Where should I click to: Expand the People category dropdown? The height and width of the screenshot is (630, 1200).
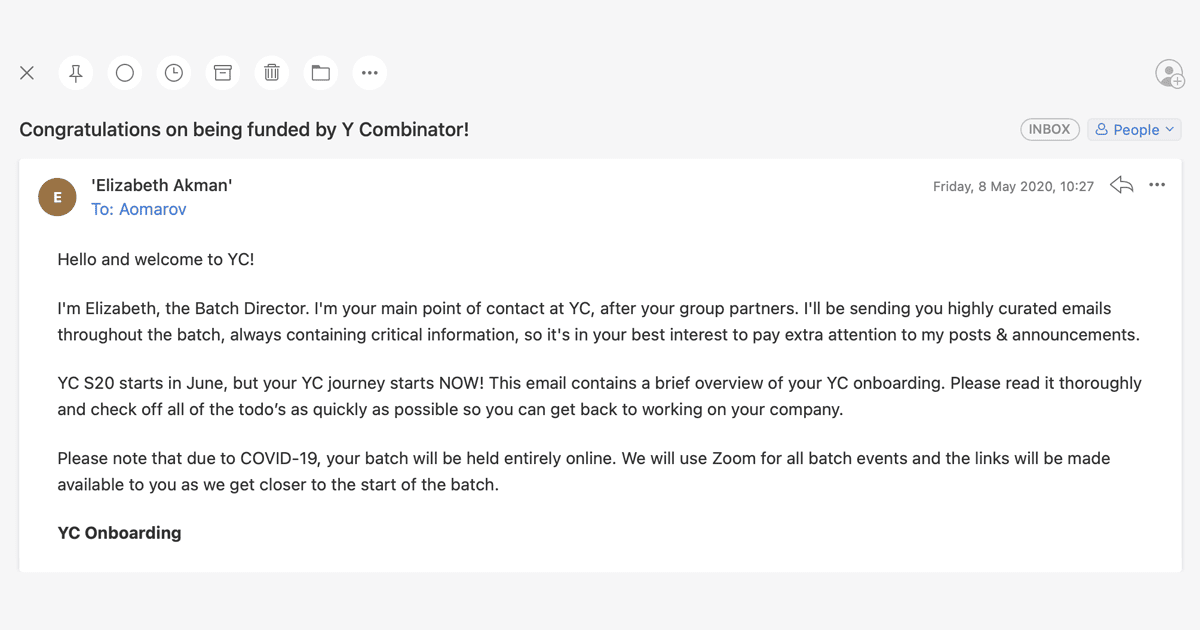(x=1134, y=129)
